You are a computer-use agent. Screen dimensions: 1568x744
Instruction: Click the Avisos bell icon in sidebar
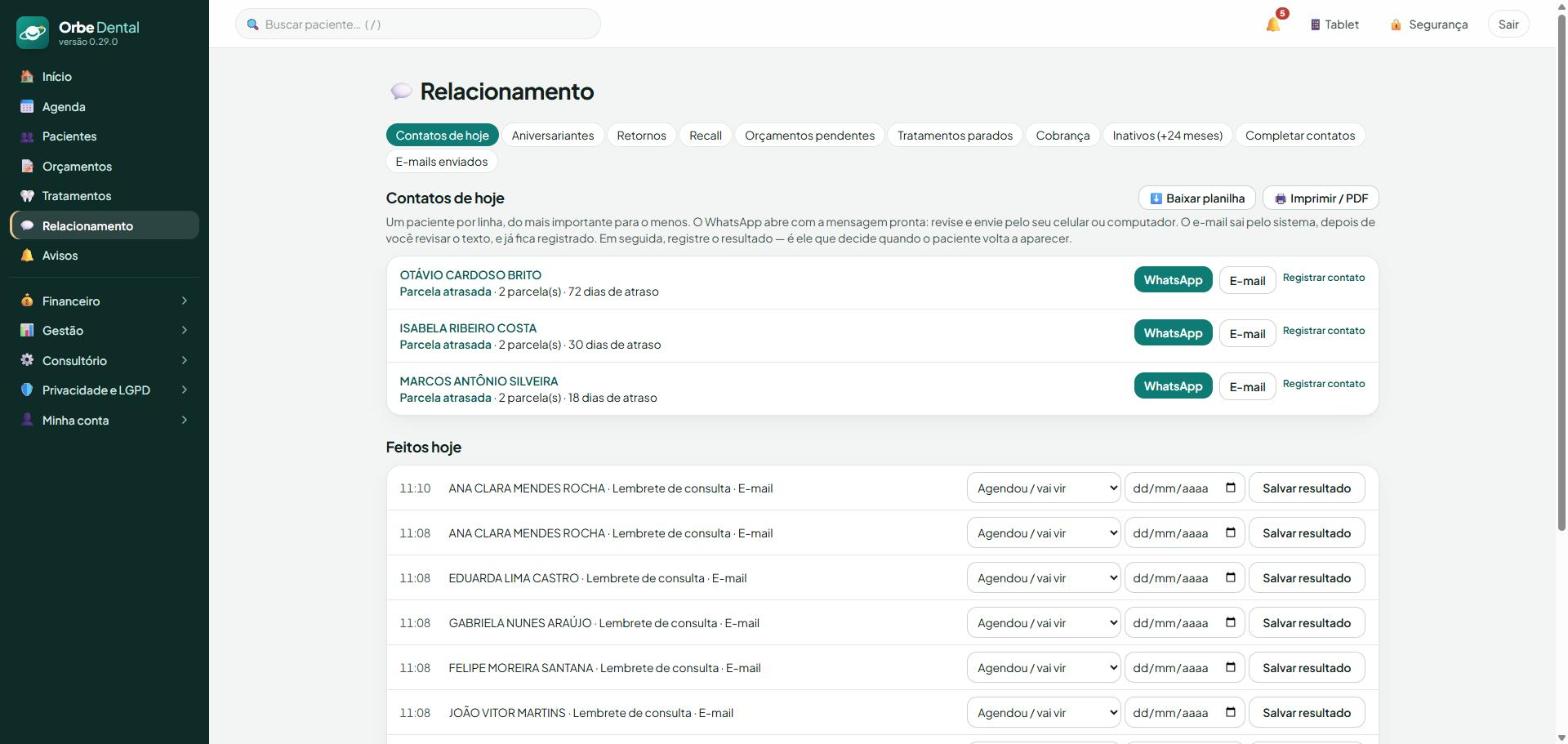(27, 256)
